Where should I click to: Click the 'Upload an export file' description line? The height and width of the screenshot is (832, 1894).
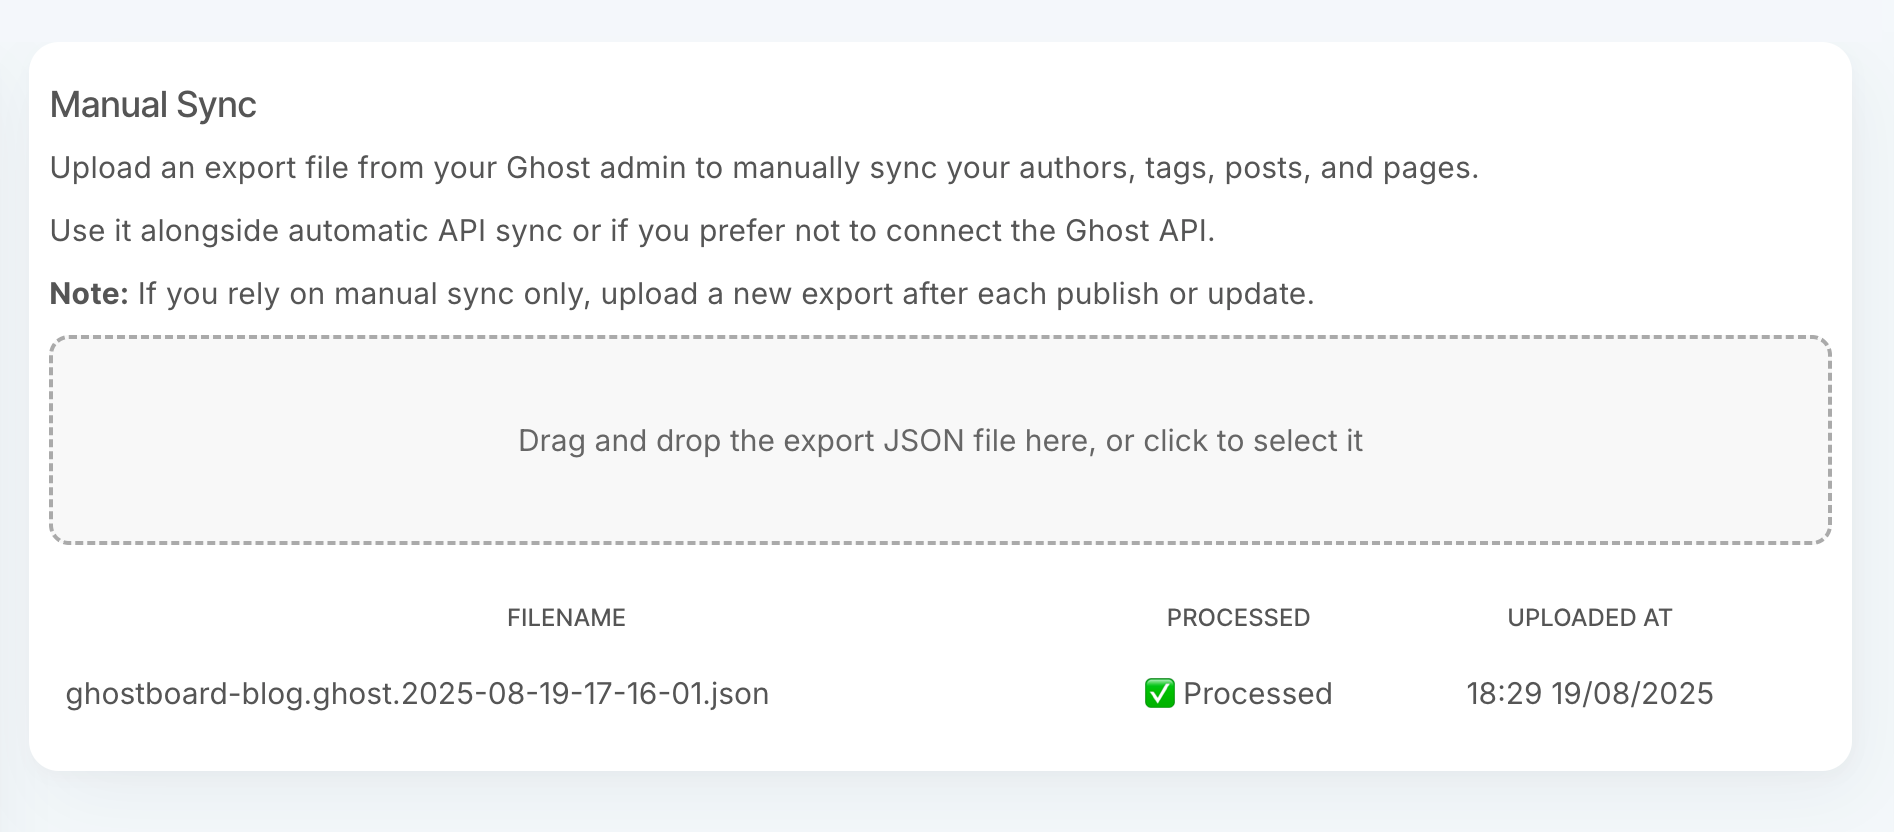click(764, 168)
